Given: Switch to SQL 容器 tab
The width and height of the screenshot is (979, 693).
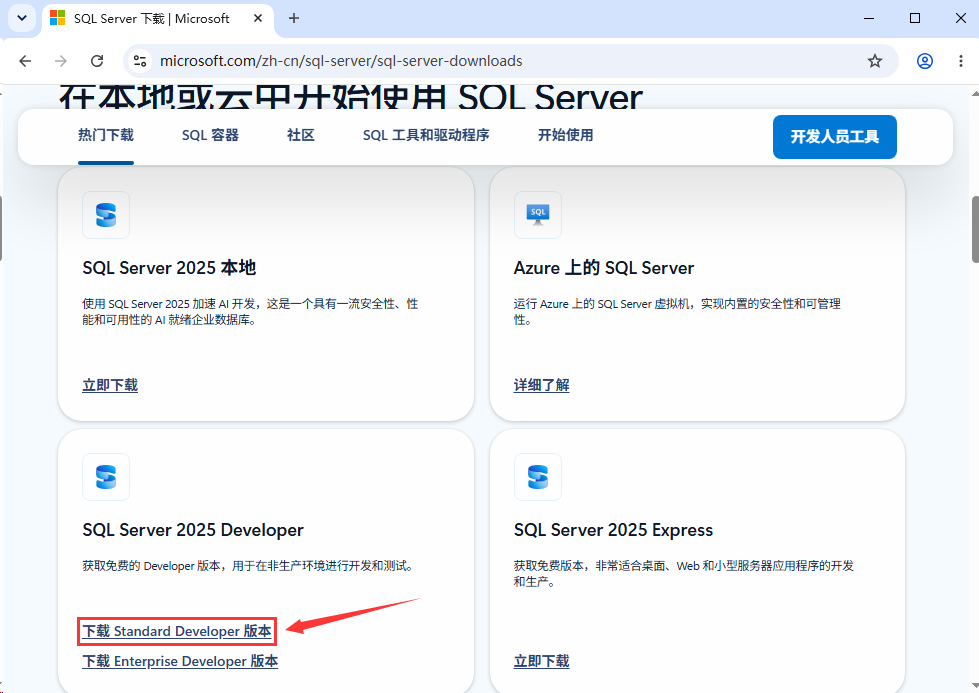Looking at the screenshot, I should tap(210, 135).
